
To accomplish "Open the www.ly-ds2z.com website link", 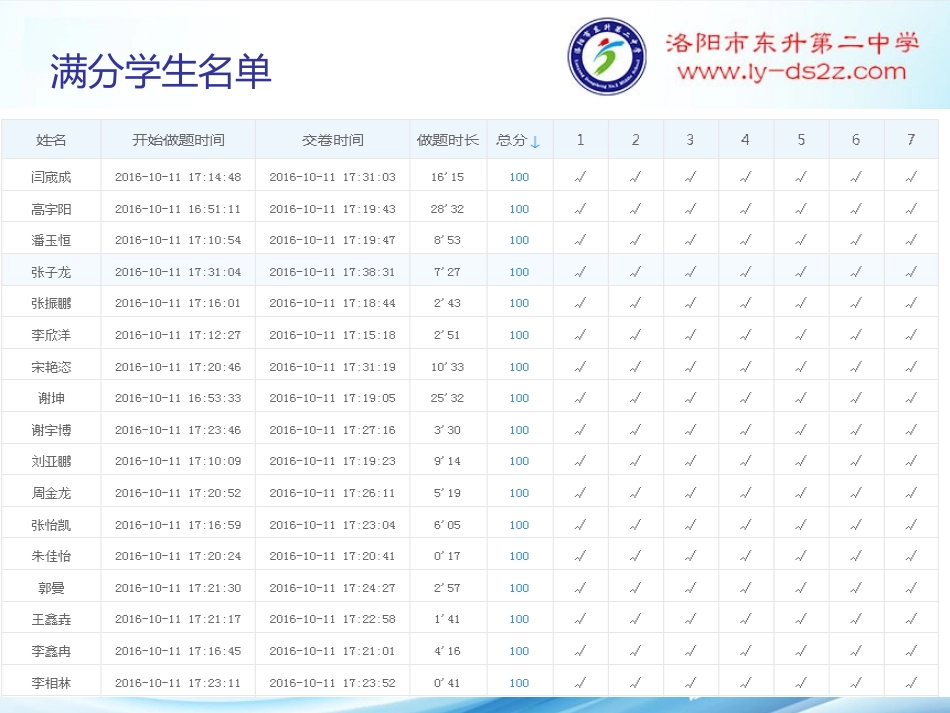I will click(792, 71).
